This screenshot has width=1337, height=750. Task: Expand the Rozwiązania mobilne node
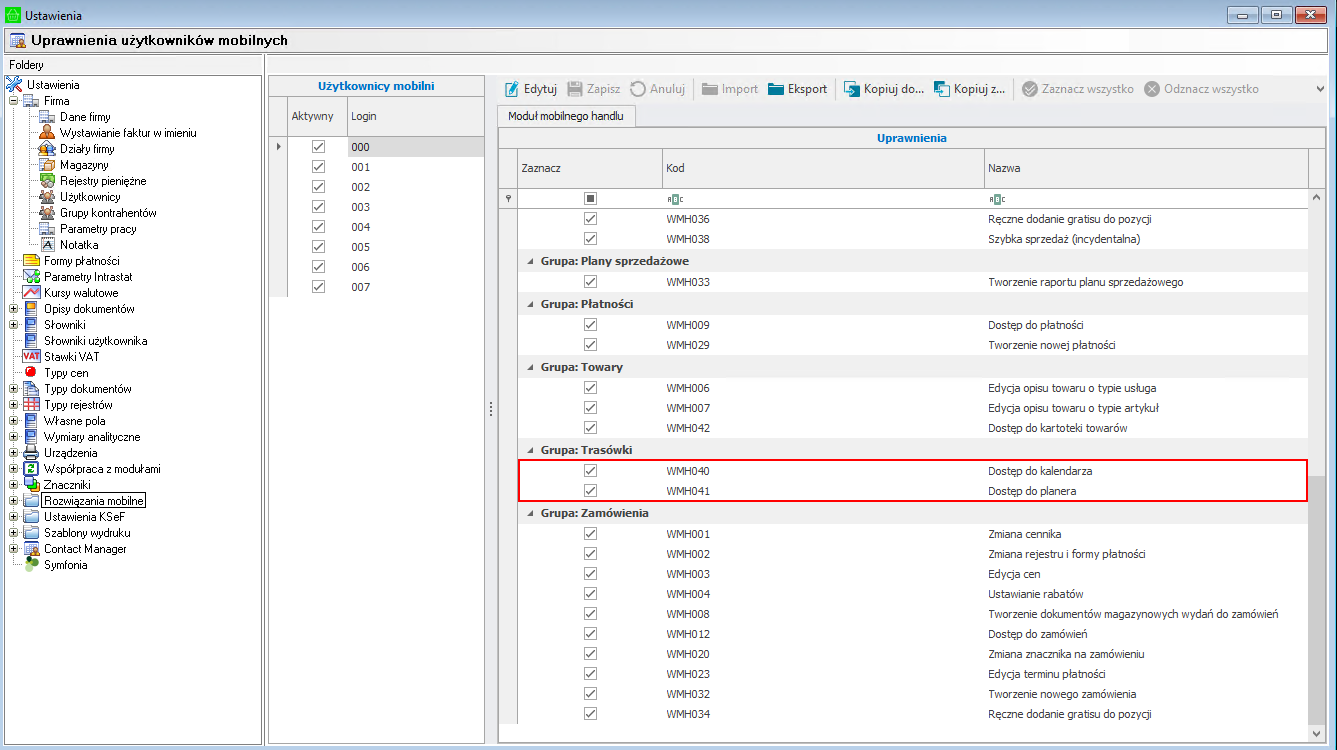coord(14,501)
